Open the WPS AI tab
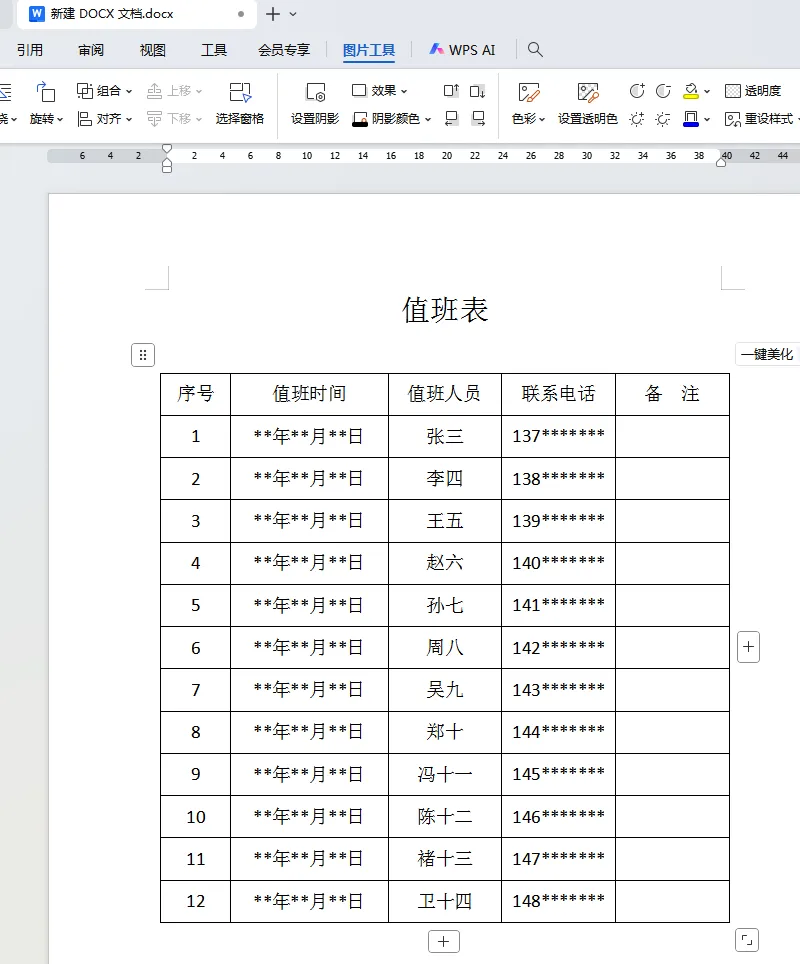 pyautogui.click(x=462, y=50)
